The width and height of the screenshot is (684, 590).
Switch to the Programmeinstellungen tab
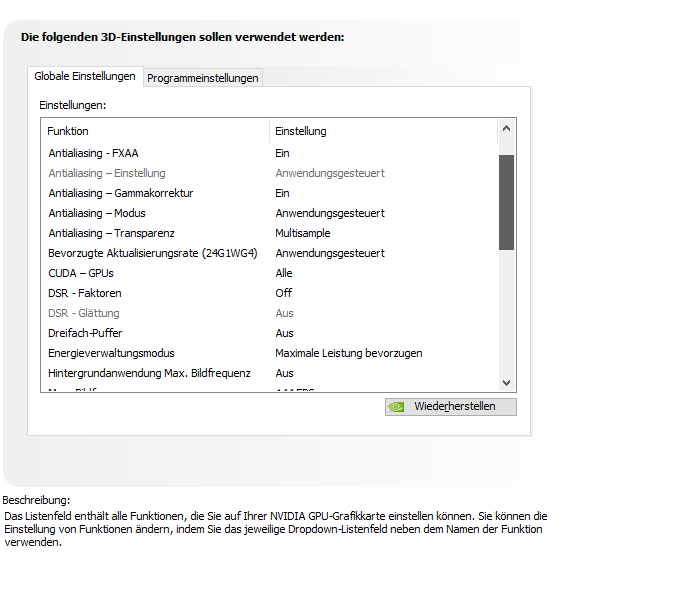[x=203, y=78]
